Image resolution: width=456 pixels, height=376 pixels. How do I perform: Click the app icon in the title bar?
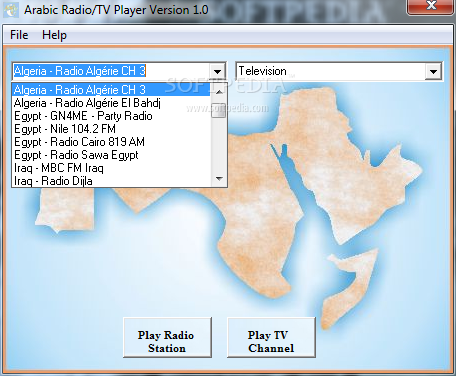pos(11,10)
